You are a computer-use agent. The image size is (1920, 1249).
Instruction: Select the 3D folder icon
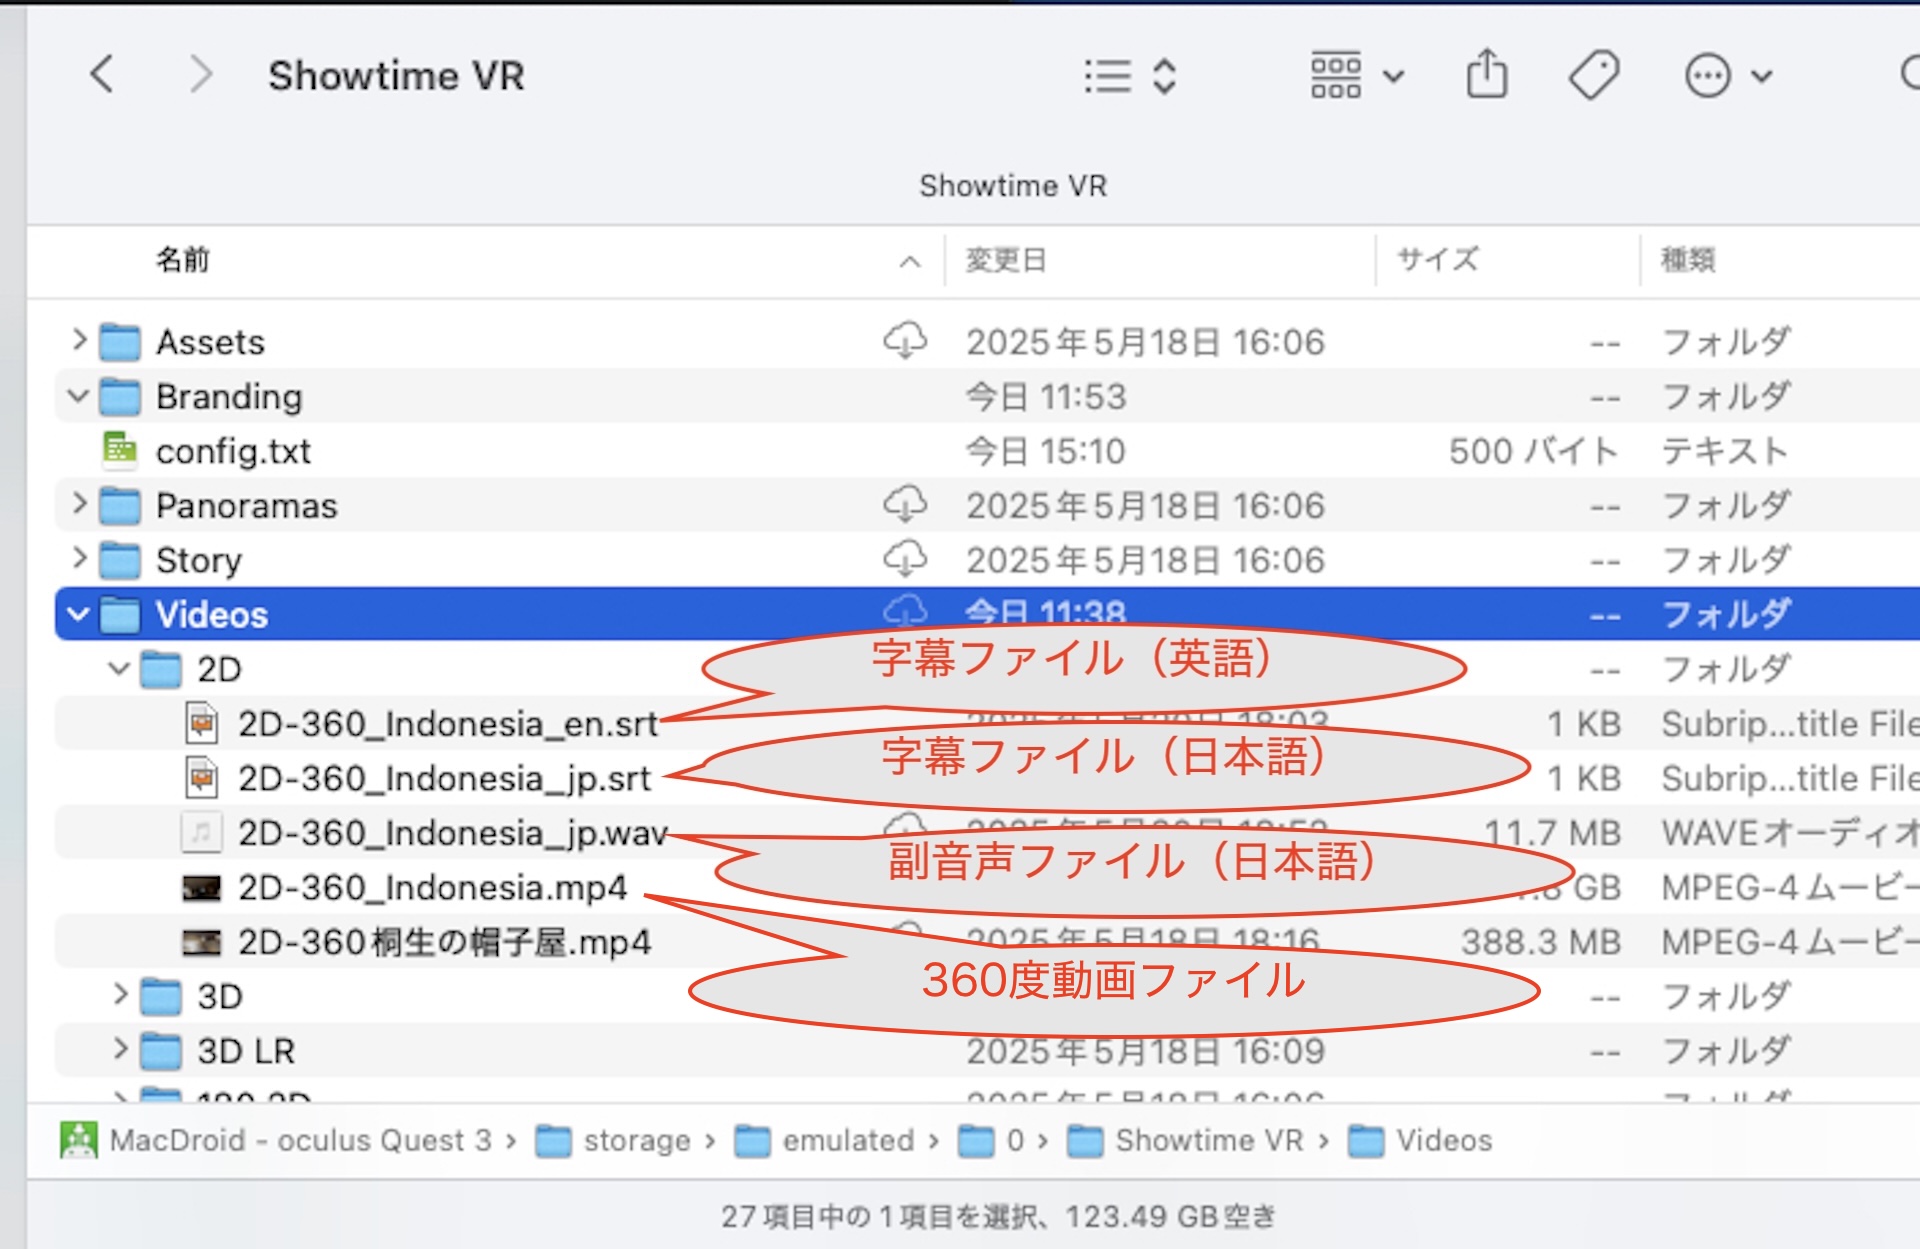tap(161, 996)
